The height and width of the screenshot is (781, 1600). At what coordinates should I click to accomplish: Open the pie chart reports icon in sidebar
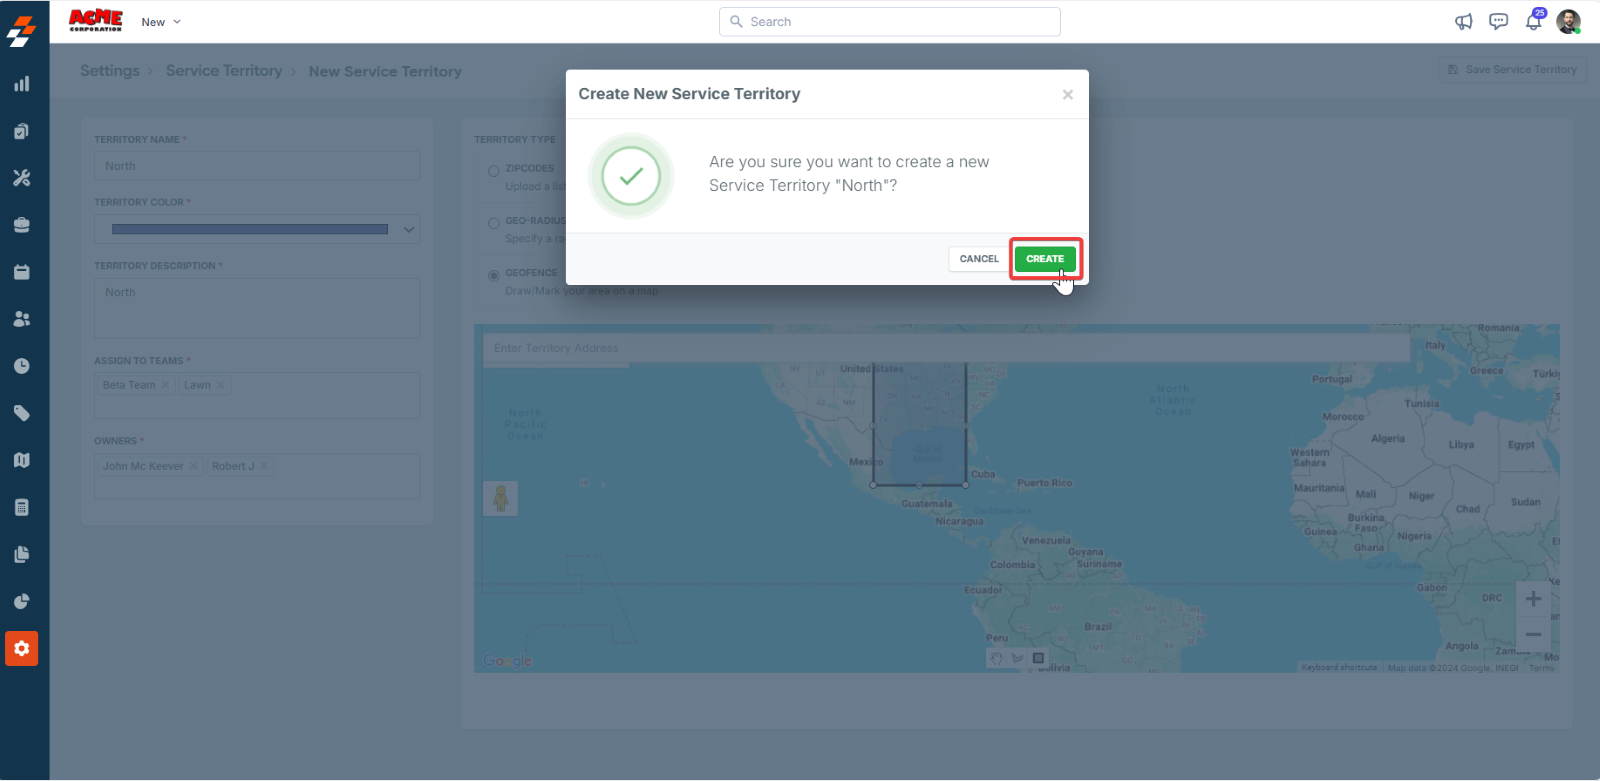tap(22, 601)
